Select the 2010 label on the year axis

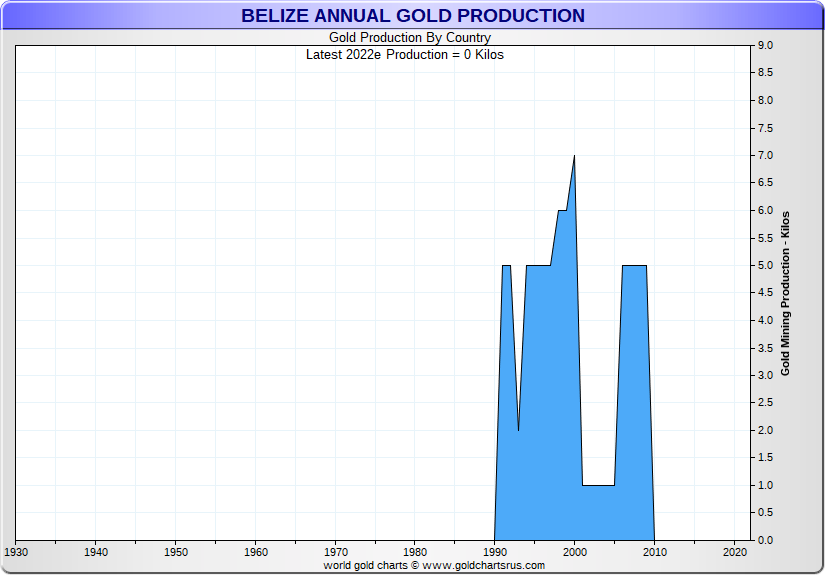pyautogui.click(x=655, y=552)
